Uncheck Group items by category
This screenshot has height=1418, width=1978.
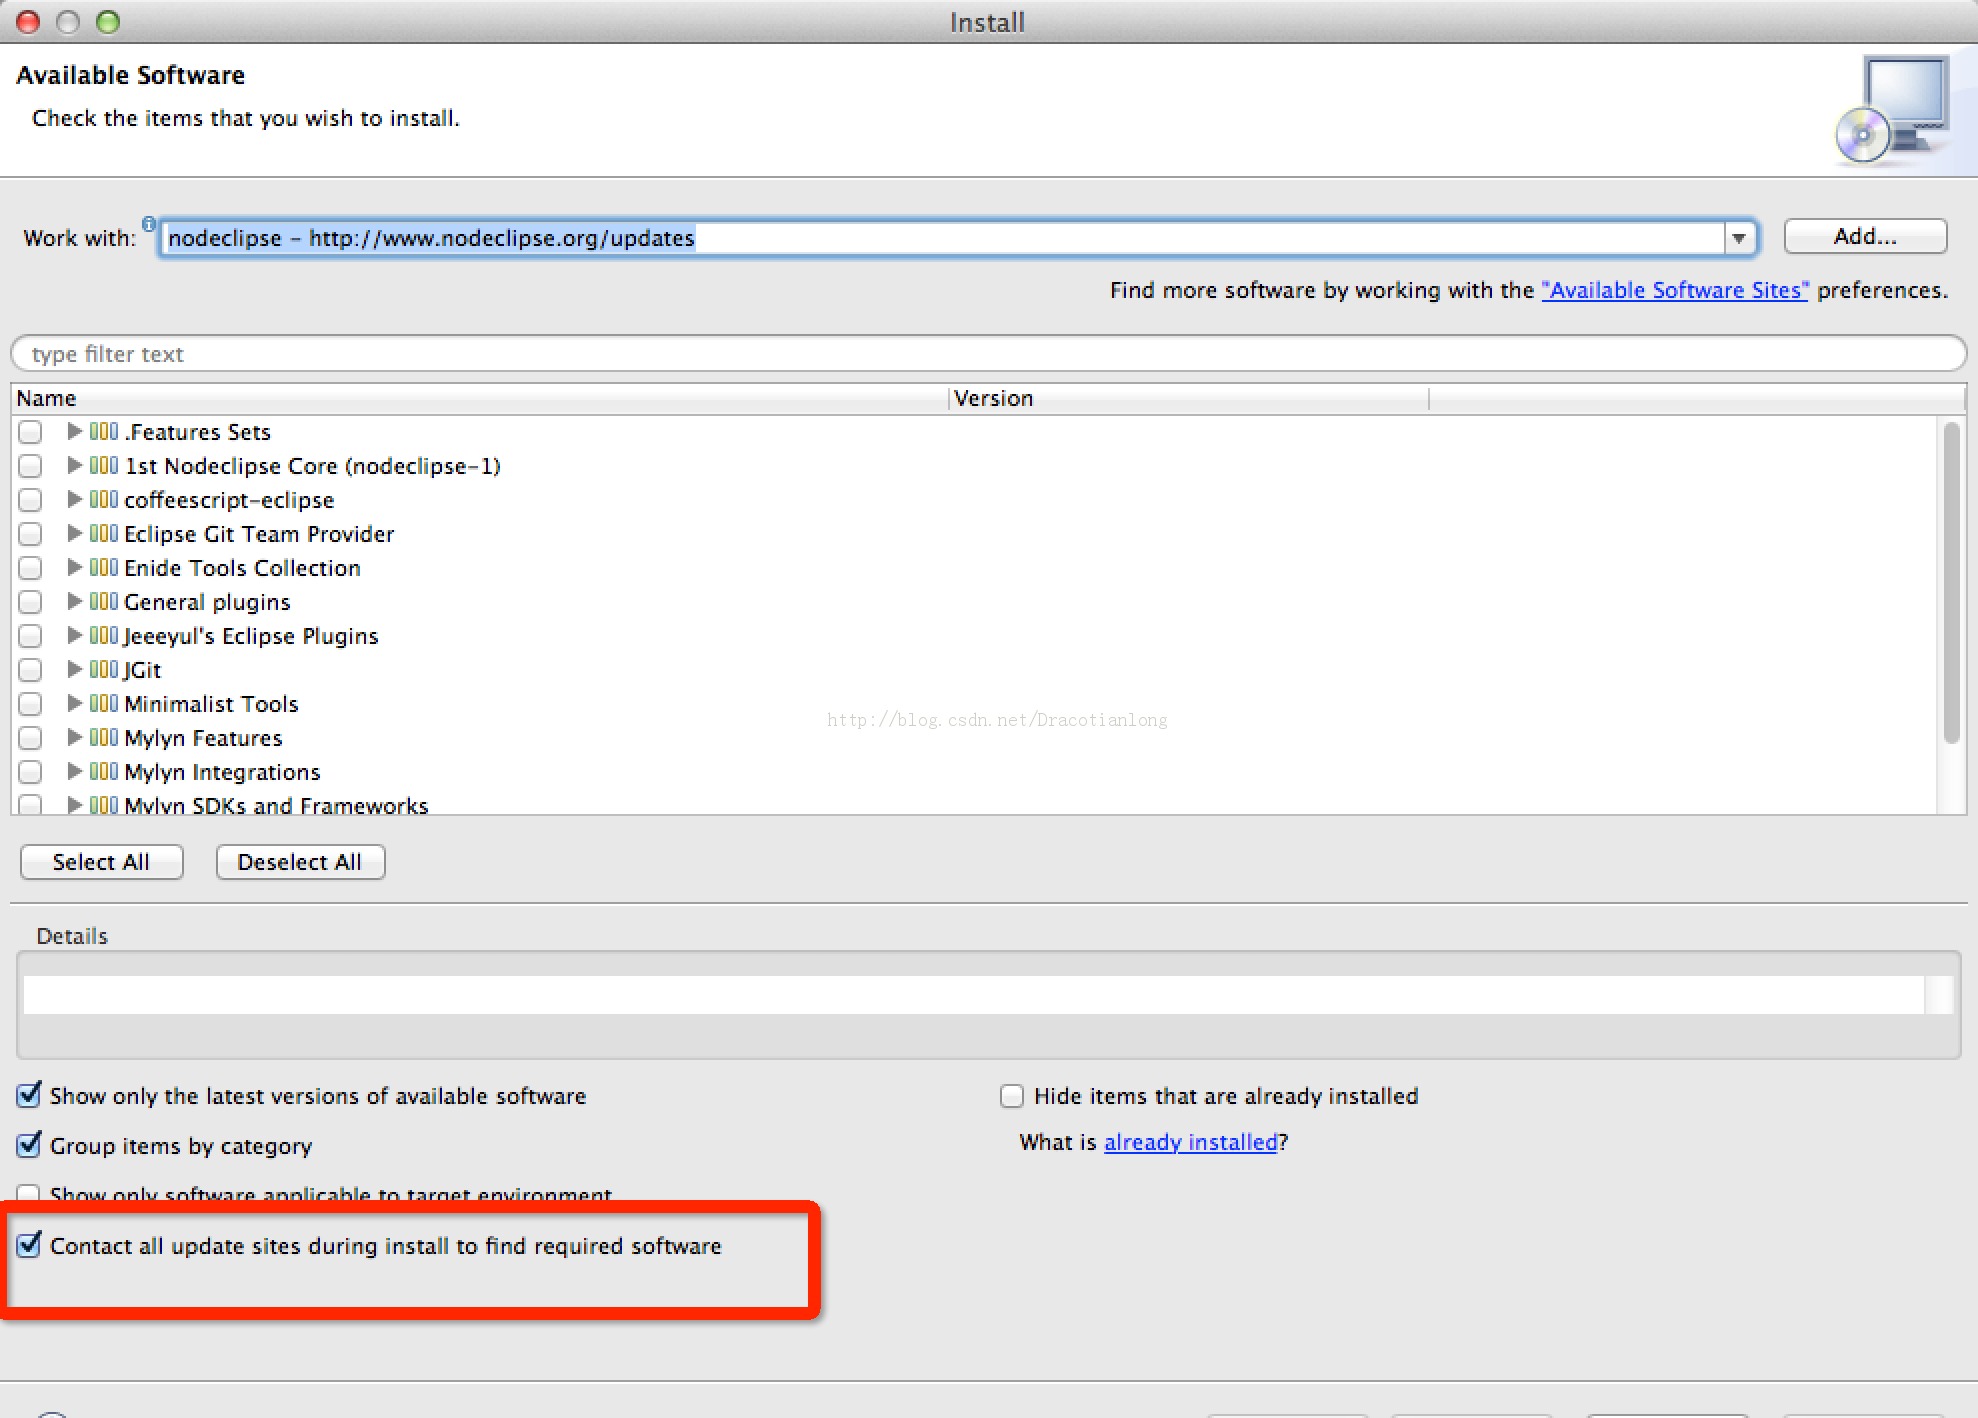(30, 1144)
